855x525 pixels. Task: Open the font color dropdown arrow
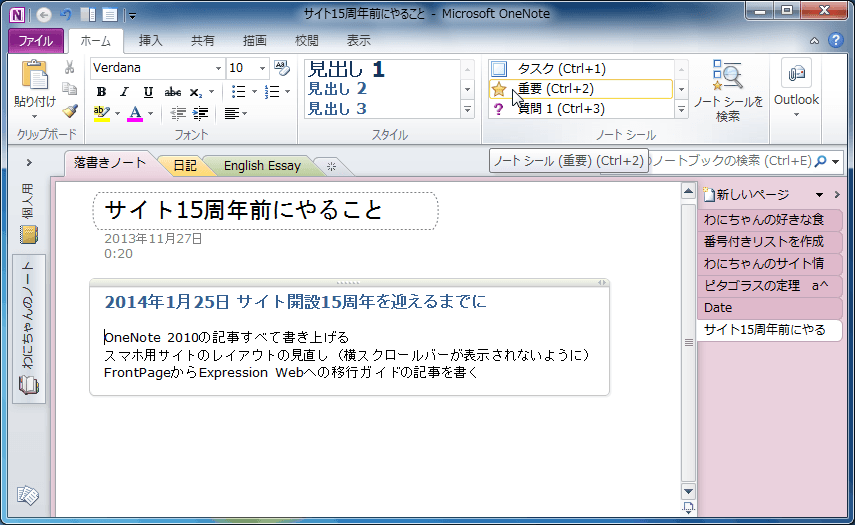pos(150,113)
